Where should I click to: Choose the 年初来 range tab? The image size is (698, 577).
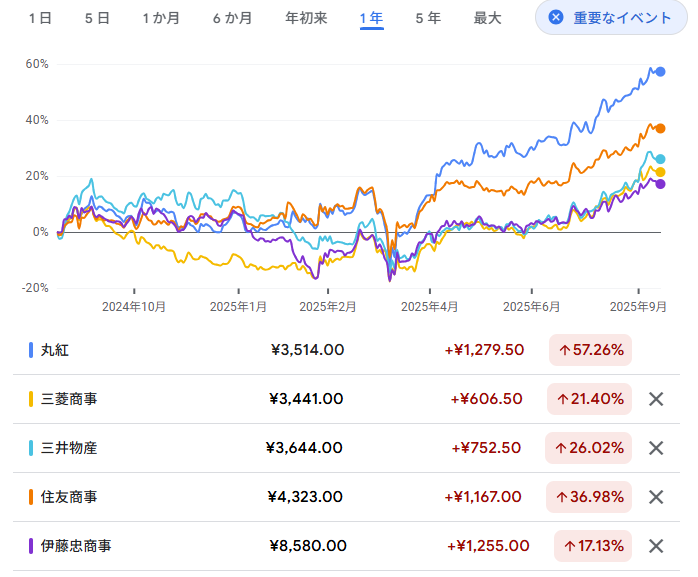tap(306, 18)
